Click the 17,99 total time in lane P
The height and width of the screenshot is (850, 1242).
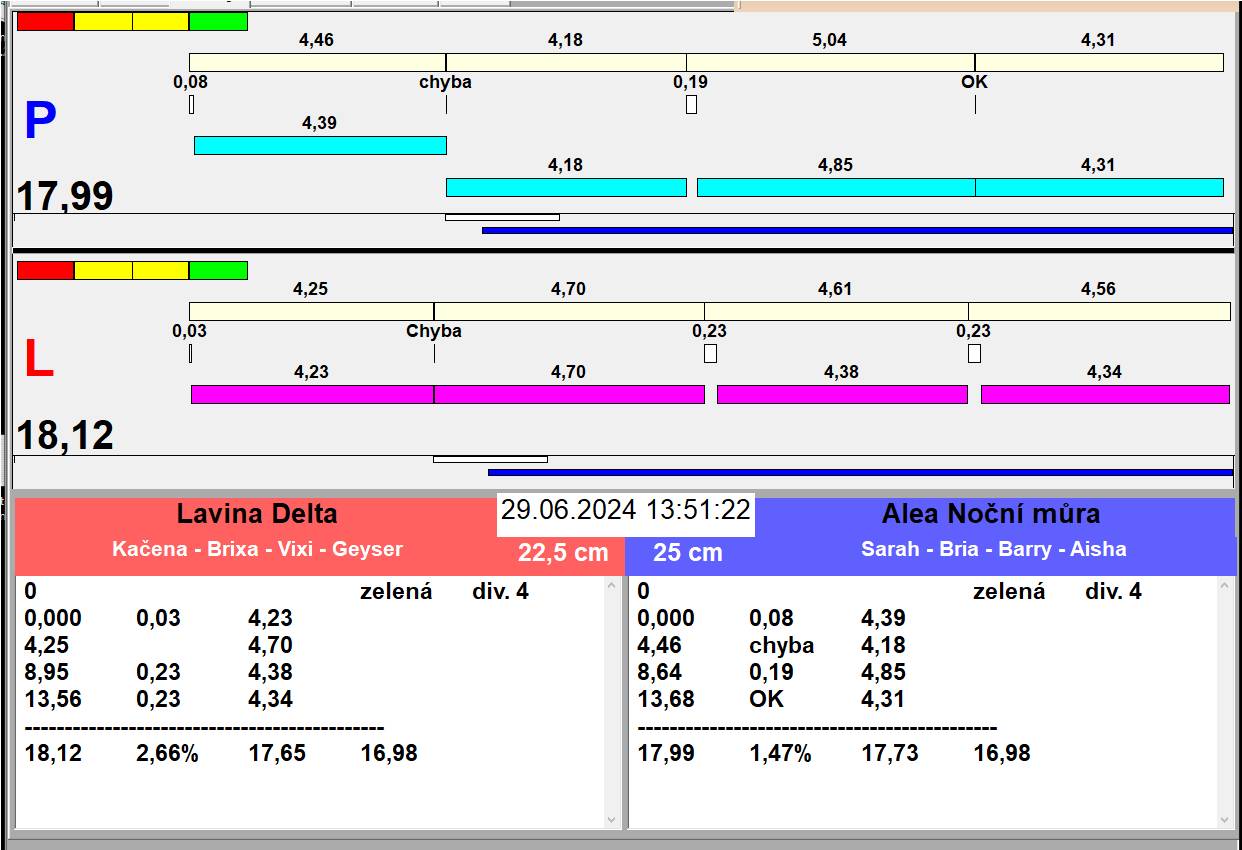pos(65,196)
